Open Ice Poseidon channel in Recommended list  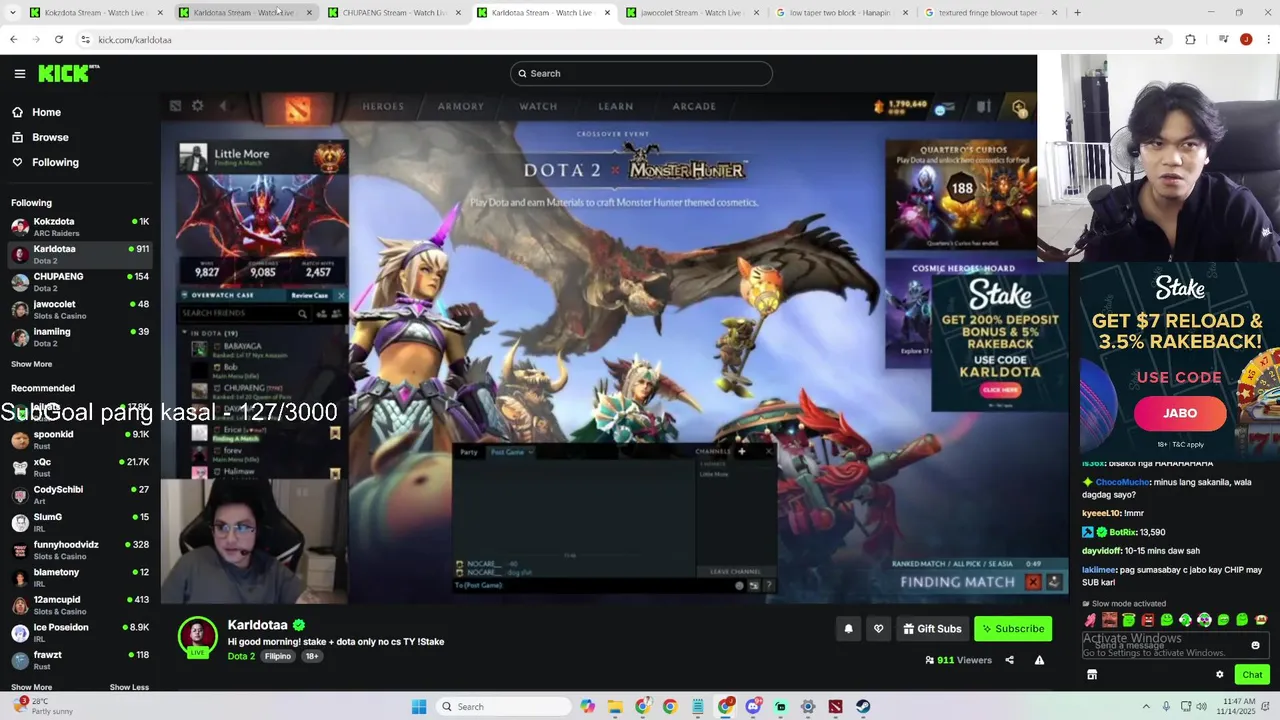pyautogui.click(x=80, y=633)
